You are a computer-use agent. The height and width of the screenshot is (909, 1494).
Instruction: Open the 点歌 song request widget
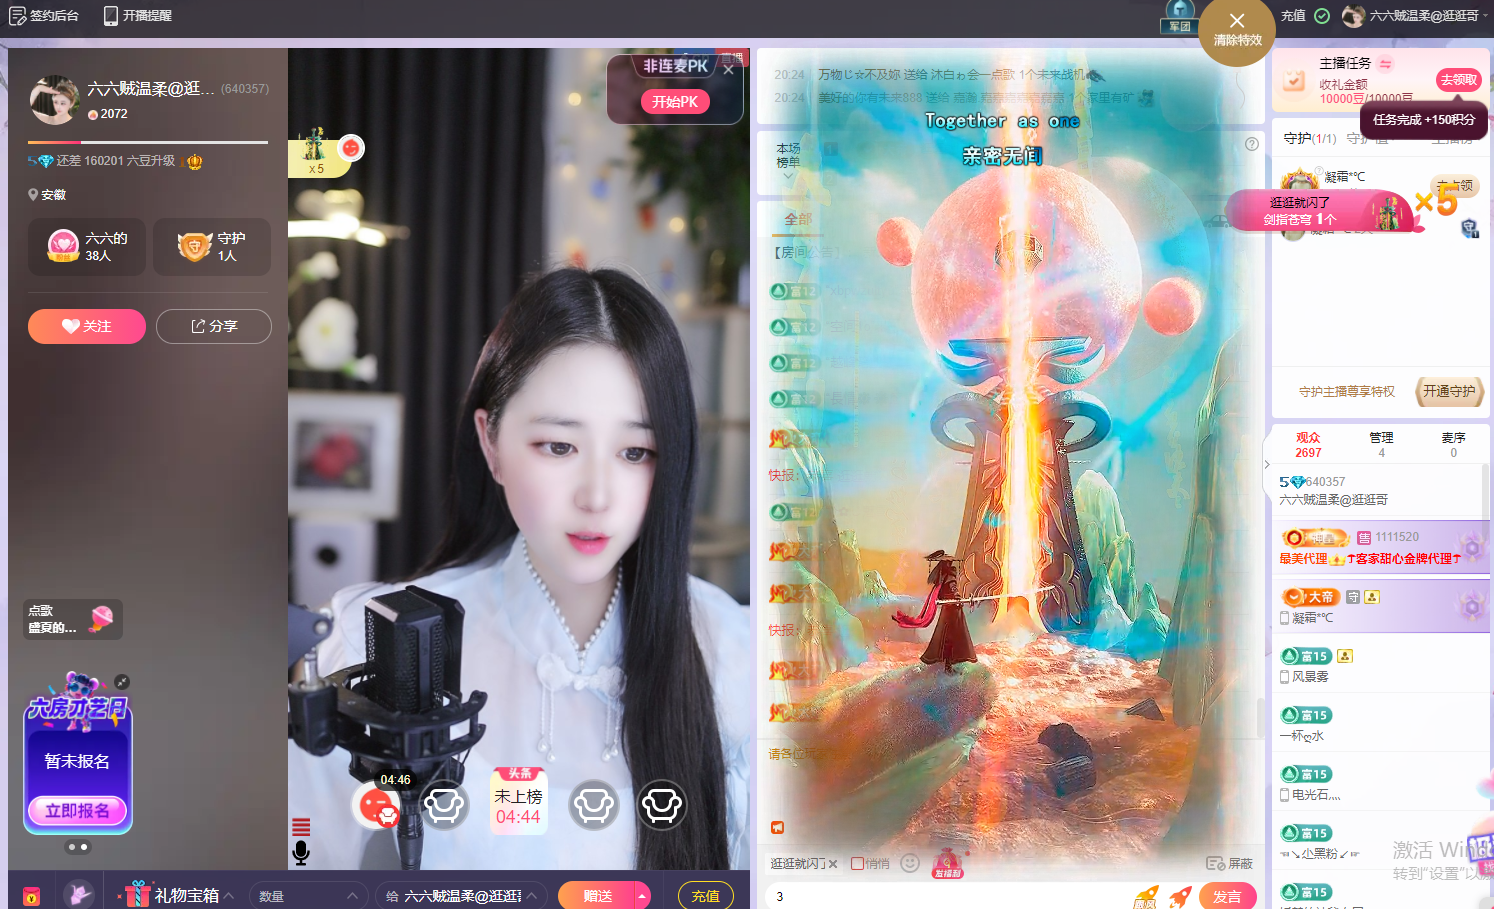click(x=73, y=619)
